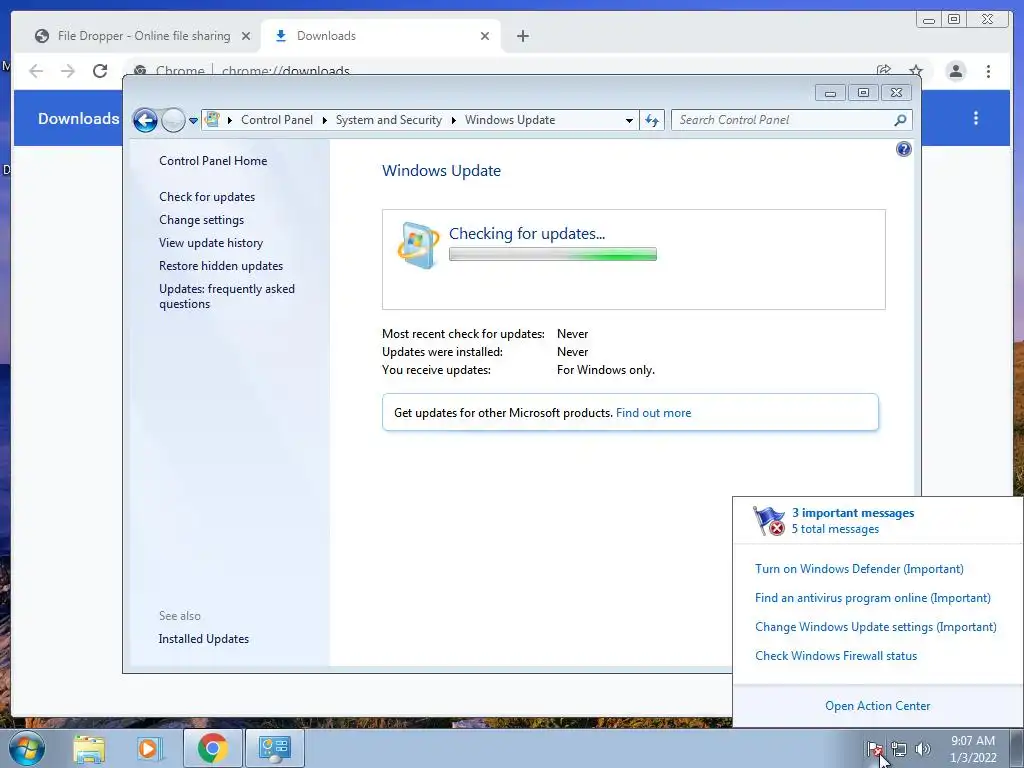Click 3 important messages heading
The width and height of the screenshot is (1024, 768).
(853, 513)
